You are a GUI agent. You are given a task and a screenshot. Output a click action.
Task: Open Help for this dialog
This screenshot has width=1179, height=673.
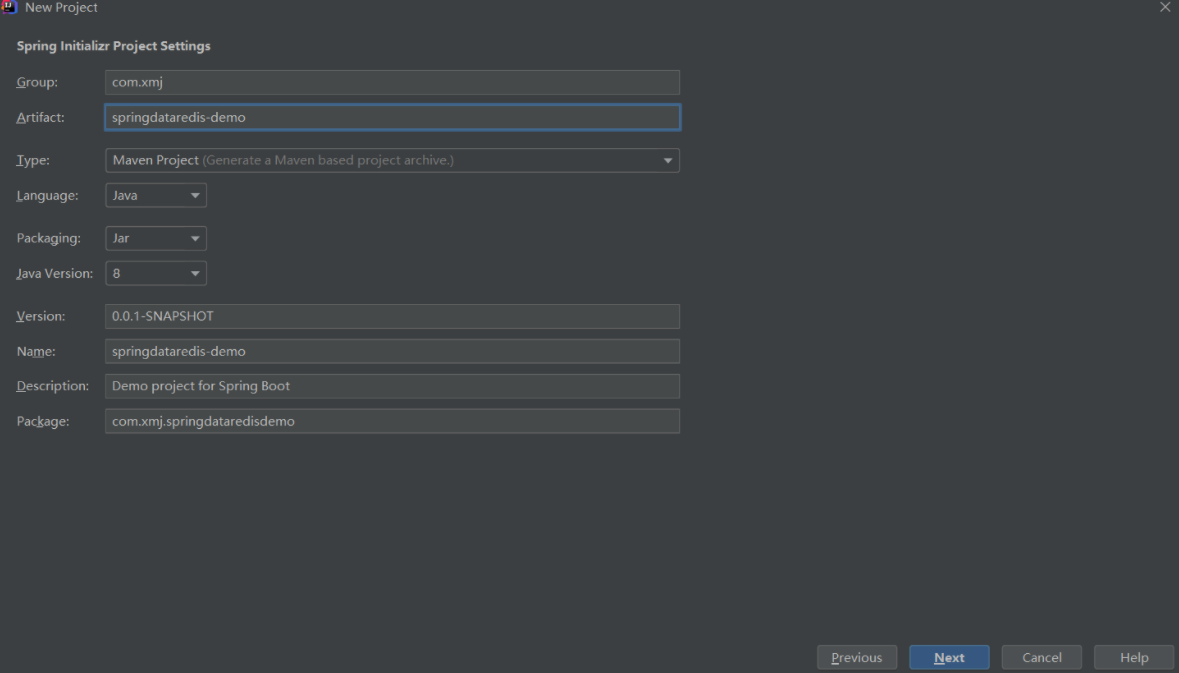1134,657
